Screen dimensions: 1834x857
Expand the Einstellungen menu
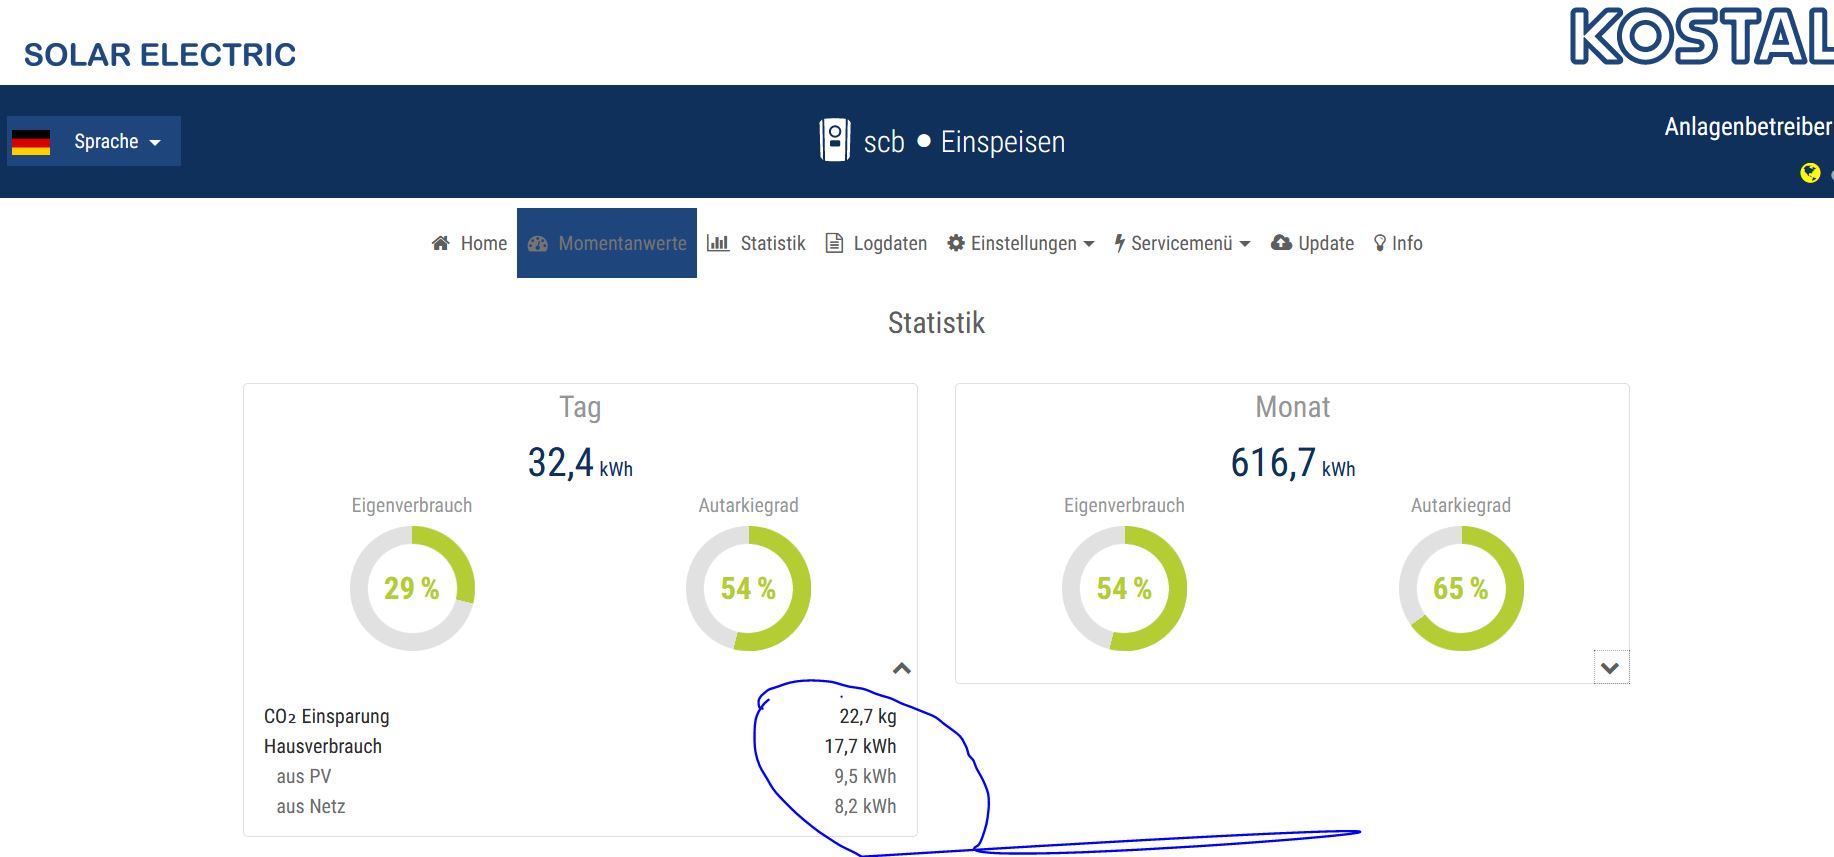(x=1021, y=243)
